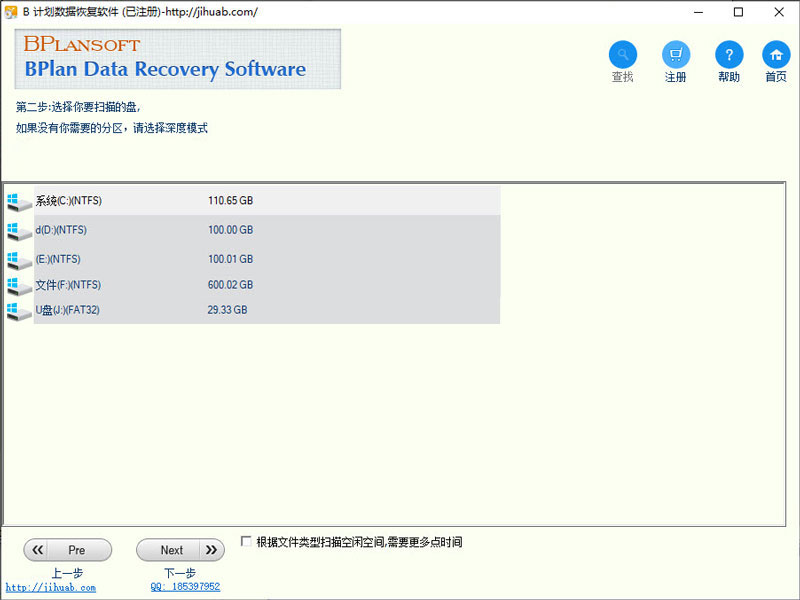800x600 pixels.
Task: Go to 首页 home icon
Action: click(x=776, y=55)
